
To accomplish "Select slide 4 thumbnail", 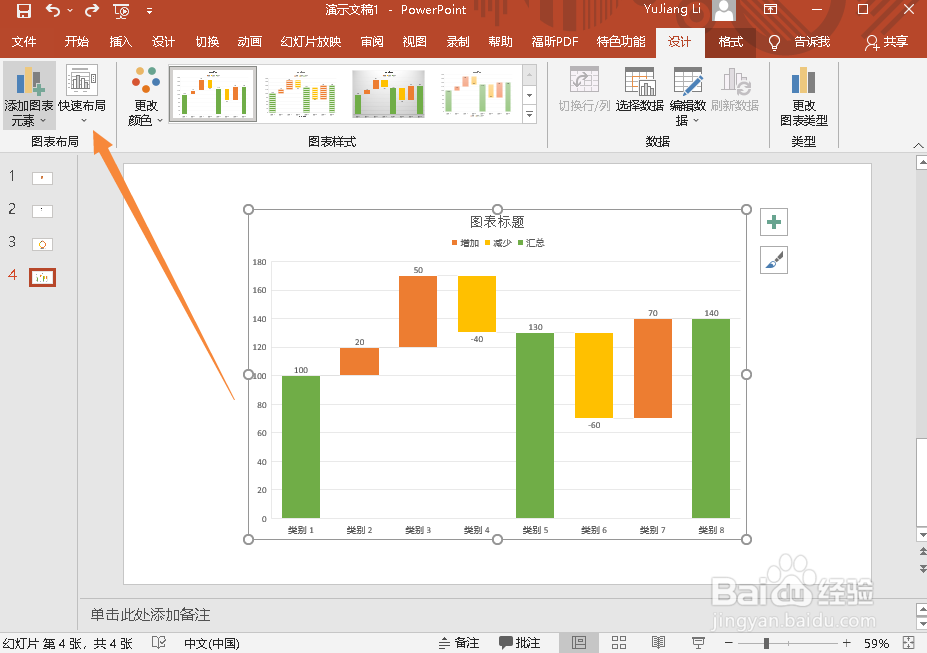I will (x=42, y=277).
